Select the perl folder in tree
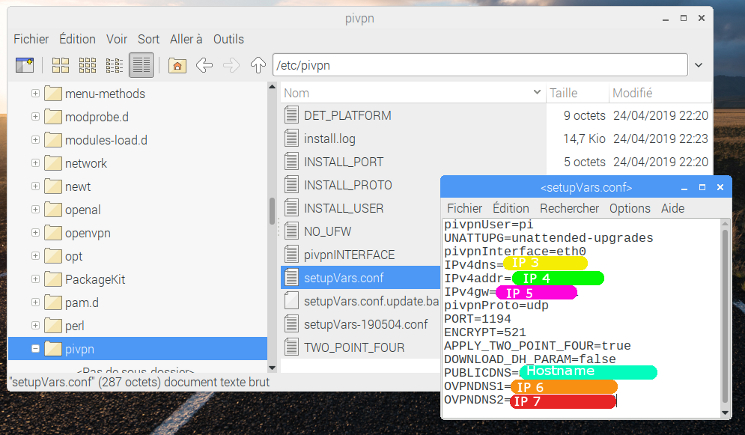Screen dimensions: 745x435 75,326
